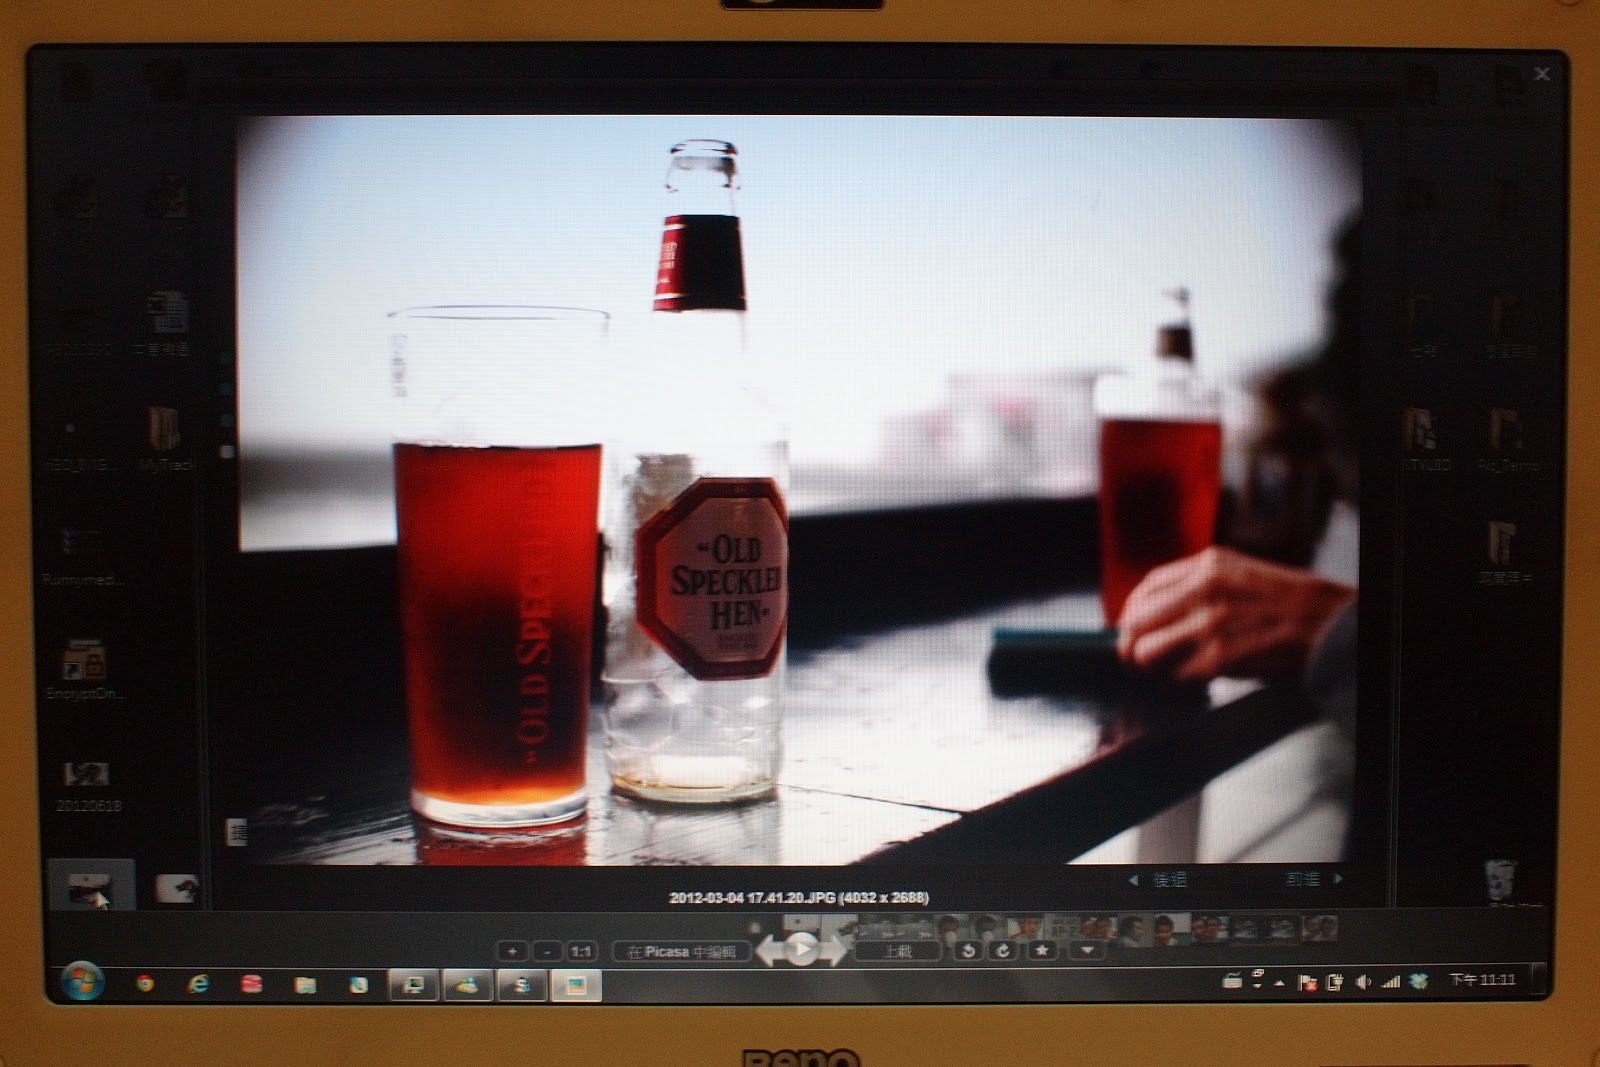Rotate the photo clockwise
The width and height of the screenshot is (1600, 1067).
[1003, 951]
